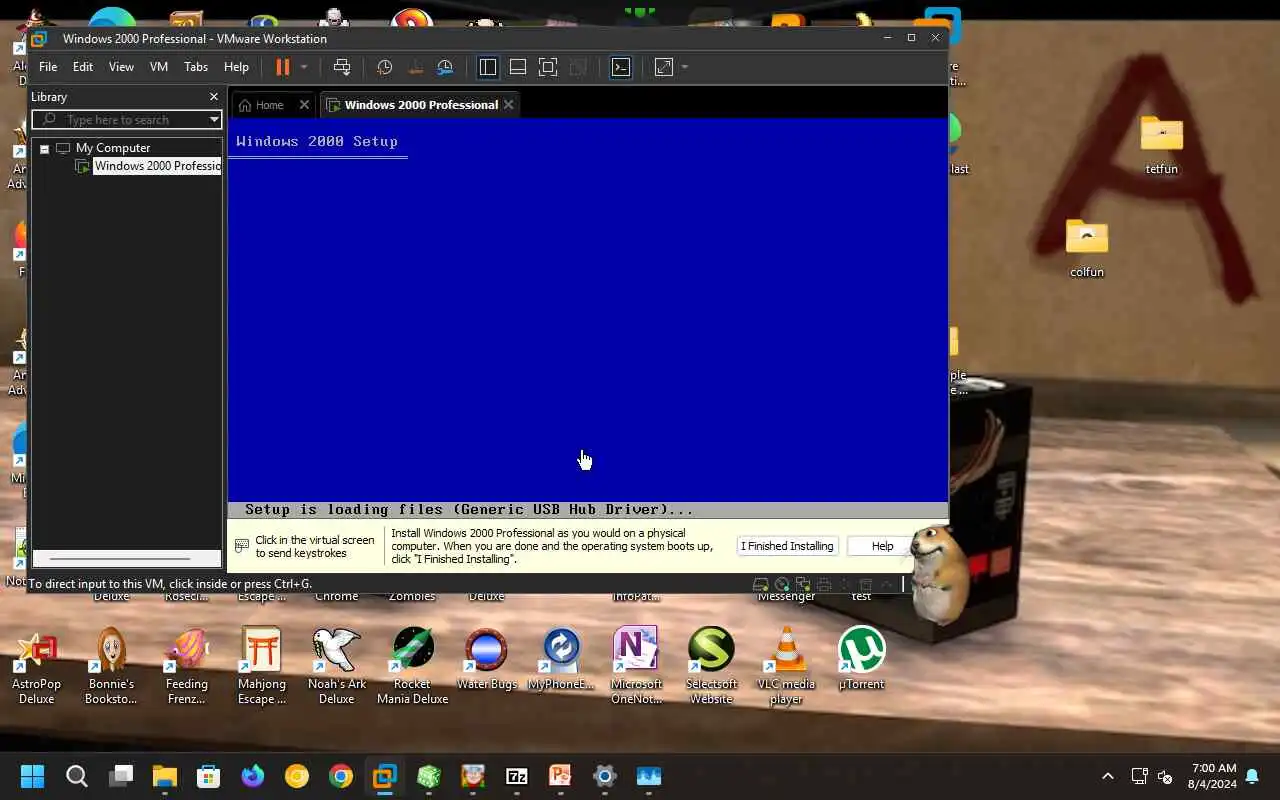Open the View menu
This screenshot has width=1280, height=800.
pyautogui.click(x=121, y=67)
